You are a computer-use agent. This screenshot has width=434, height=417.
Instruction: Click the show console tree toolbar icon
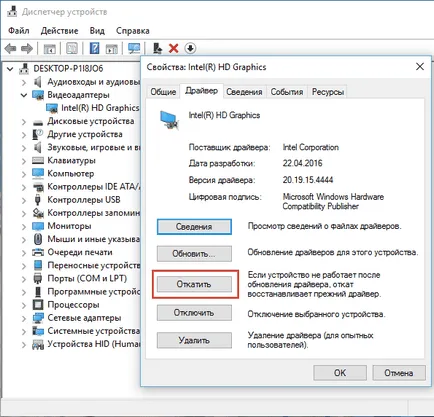50,49
